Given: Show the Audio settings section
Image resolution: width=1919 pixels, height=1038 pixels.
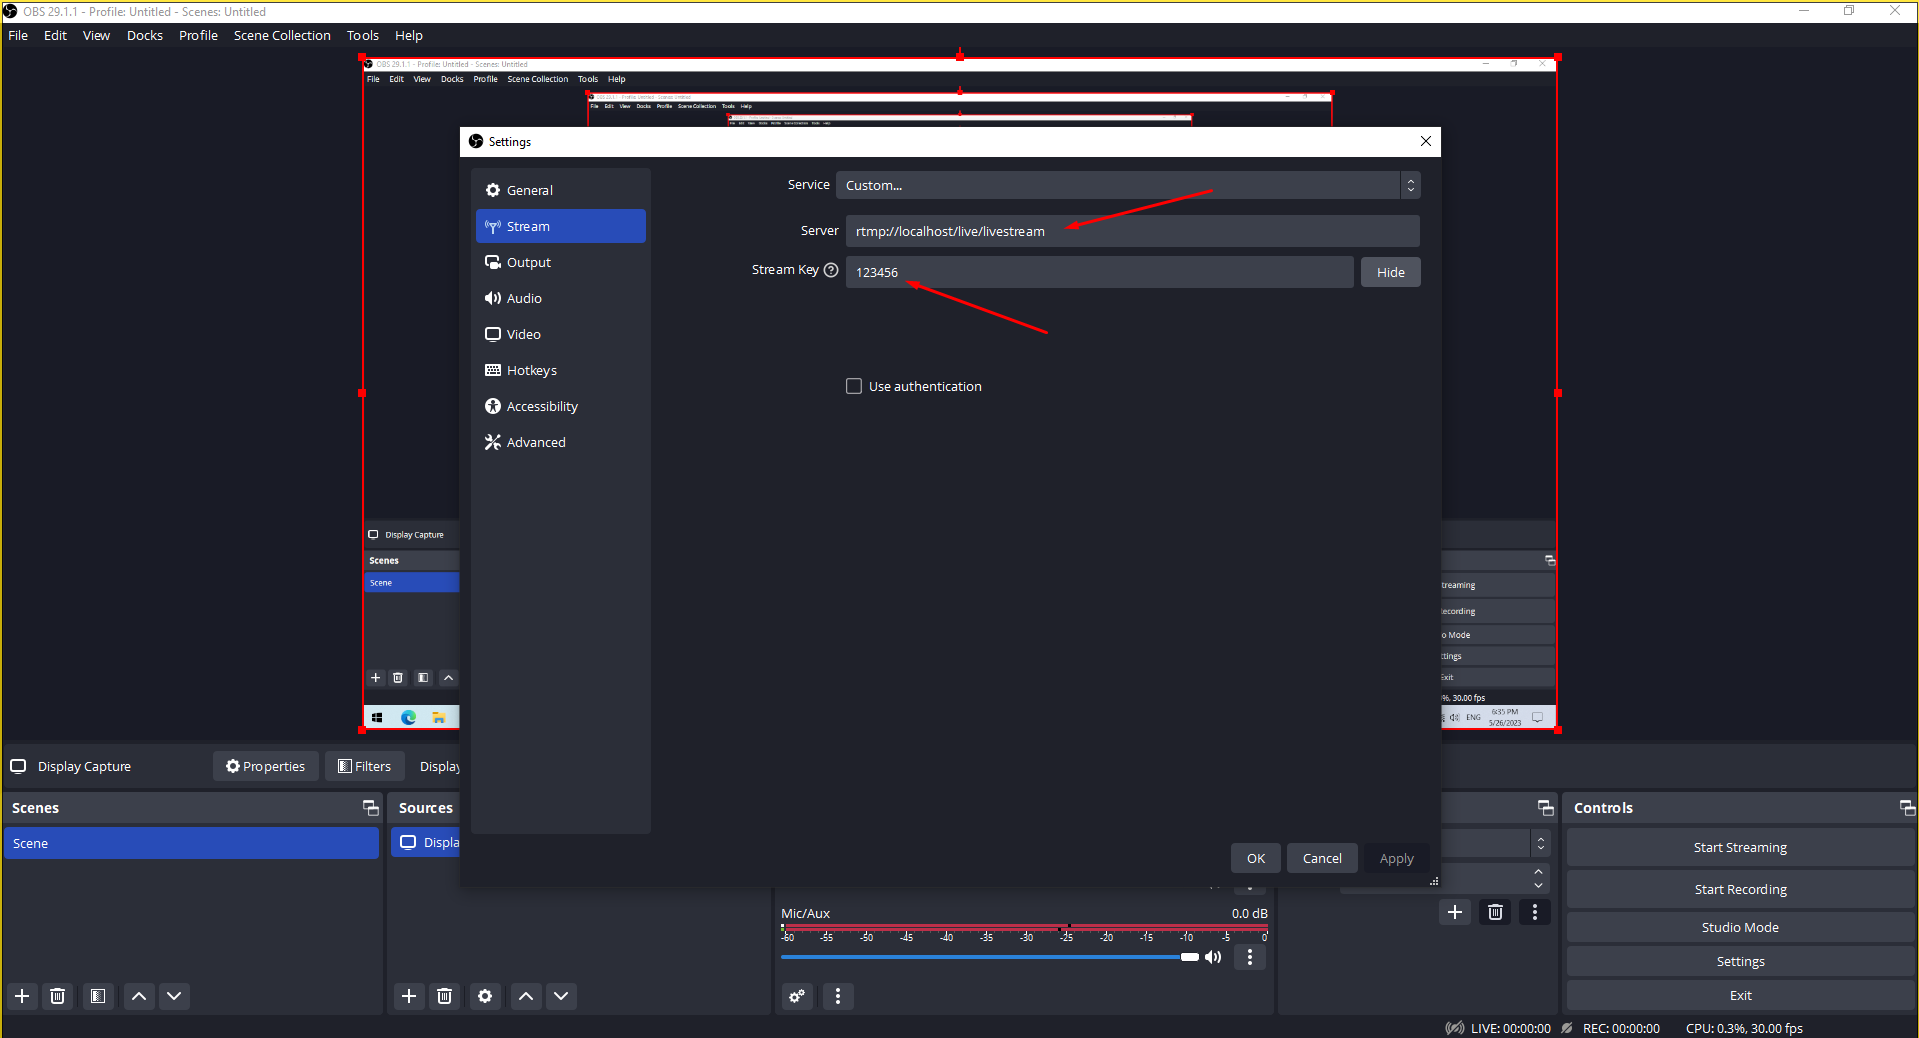Looking at the screenshot, I should coord(561,298).
